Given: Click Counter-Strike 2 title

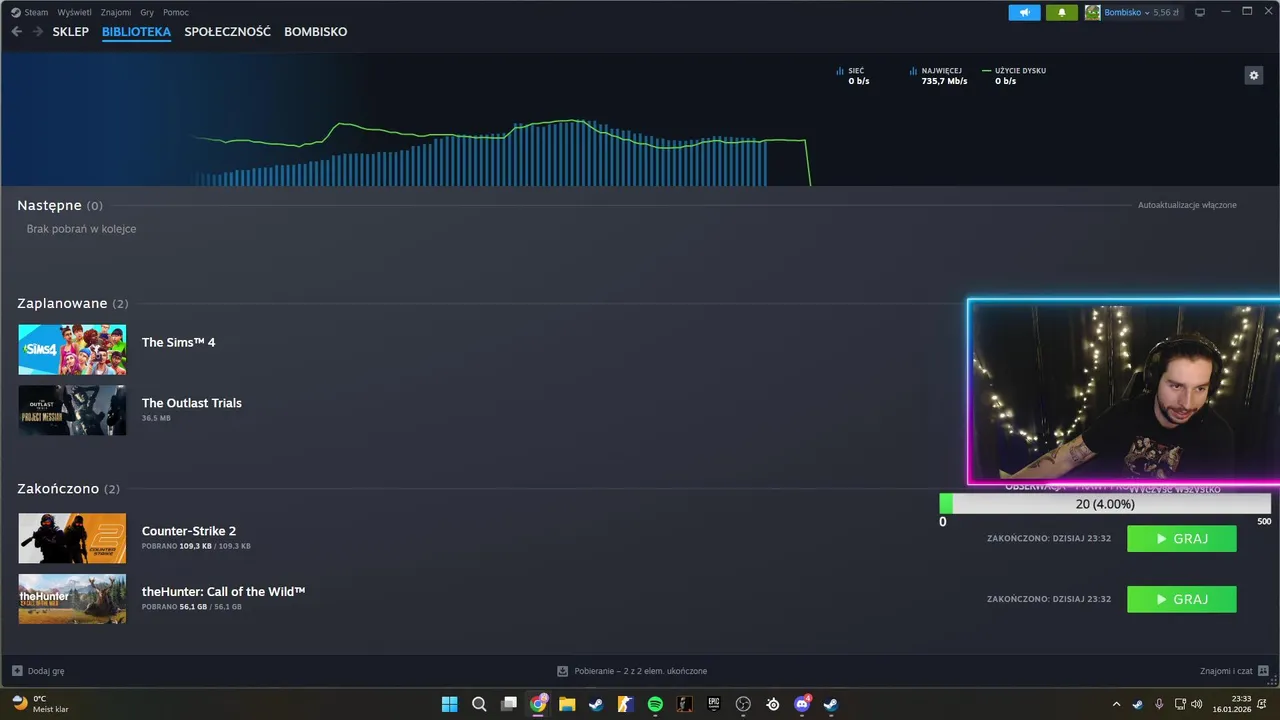Looking at the screenshot, I should (189, 531).
